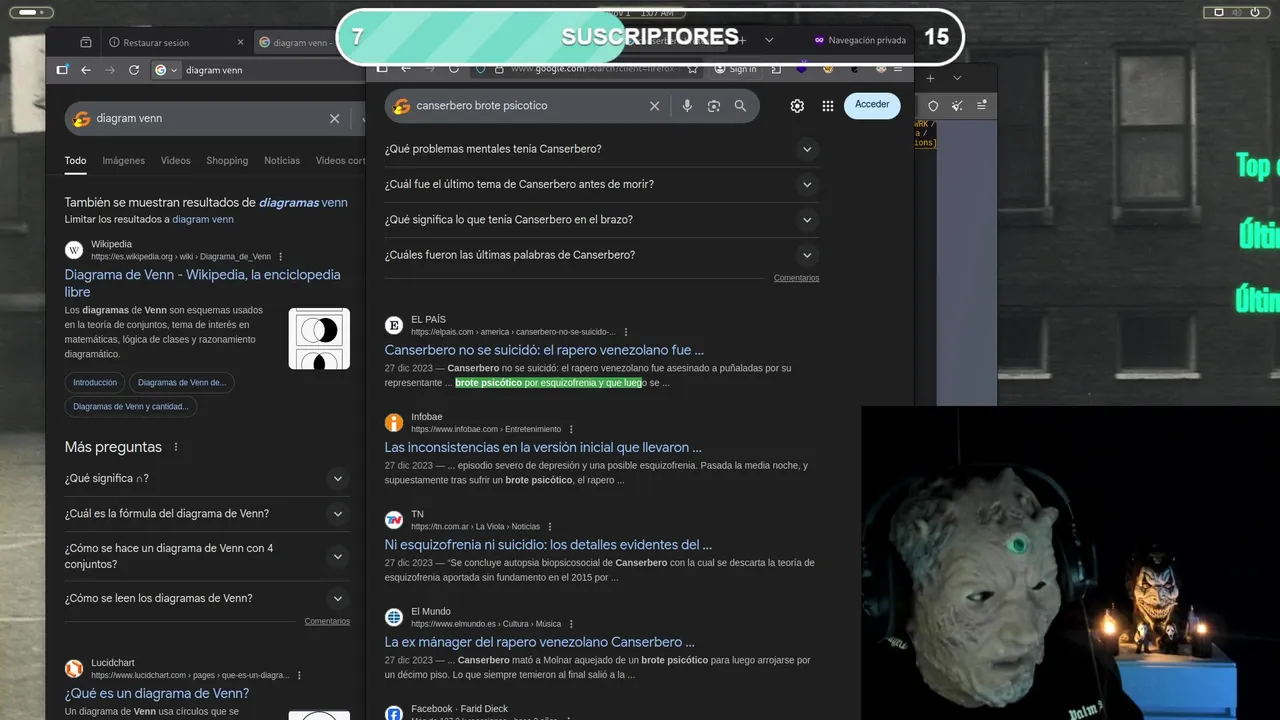Open Más preguntas options menu
Viewport: 1280px width, 720px height.
point(176,447)
